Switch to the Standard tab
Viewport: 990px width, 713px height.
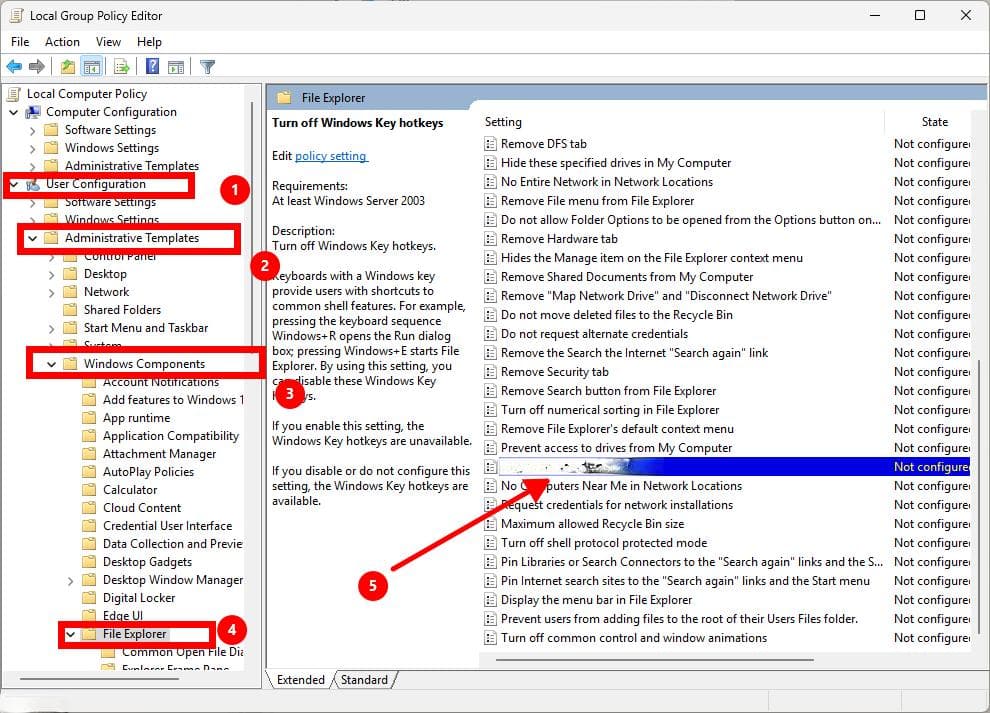(x=364, y=680)
